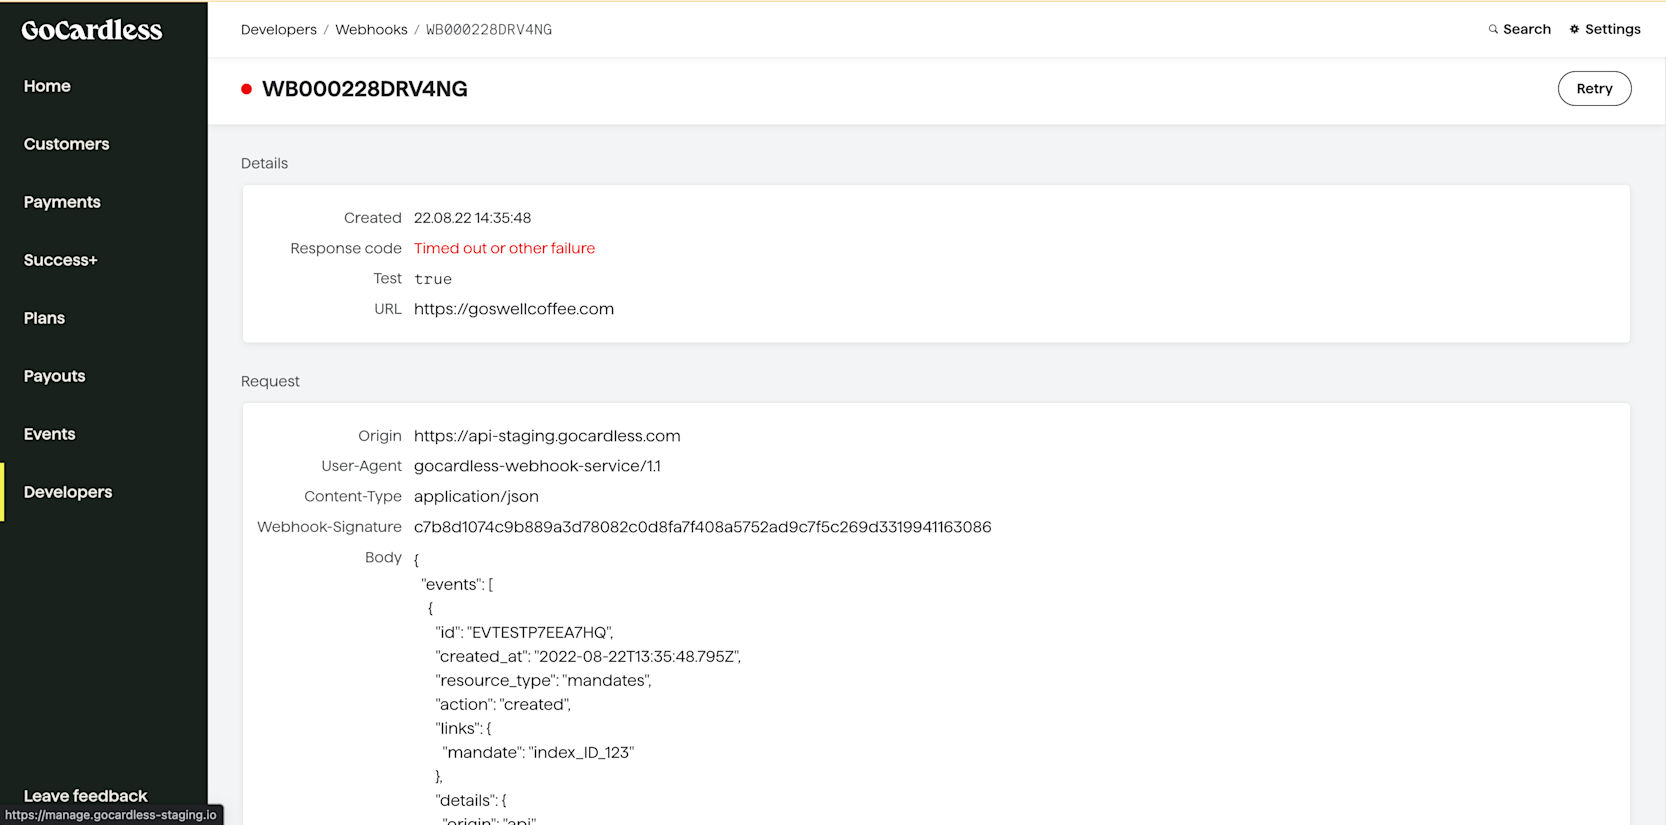Click the Test value 'true'

coord(433,279)
